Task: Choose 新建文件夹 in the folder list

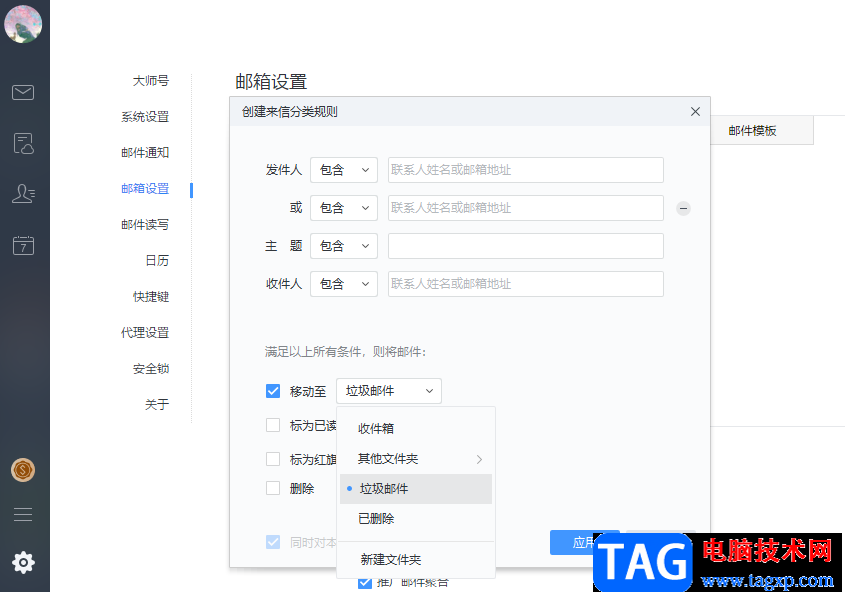Action: [x=416, y=560]
